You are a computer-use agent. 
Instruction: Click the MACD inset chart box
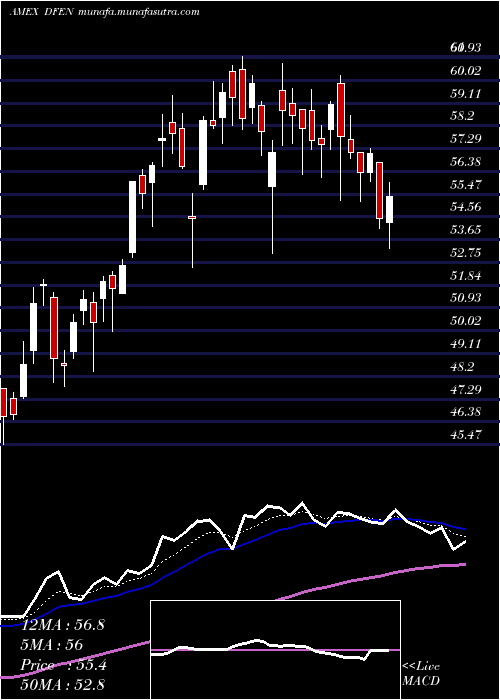275,650
